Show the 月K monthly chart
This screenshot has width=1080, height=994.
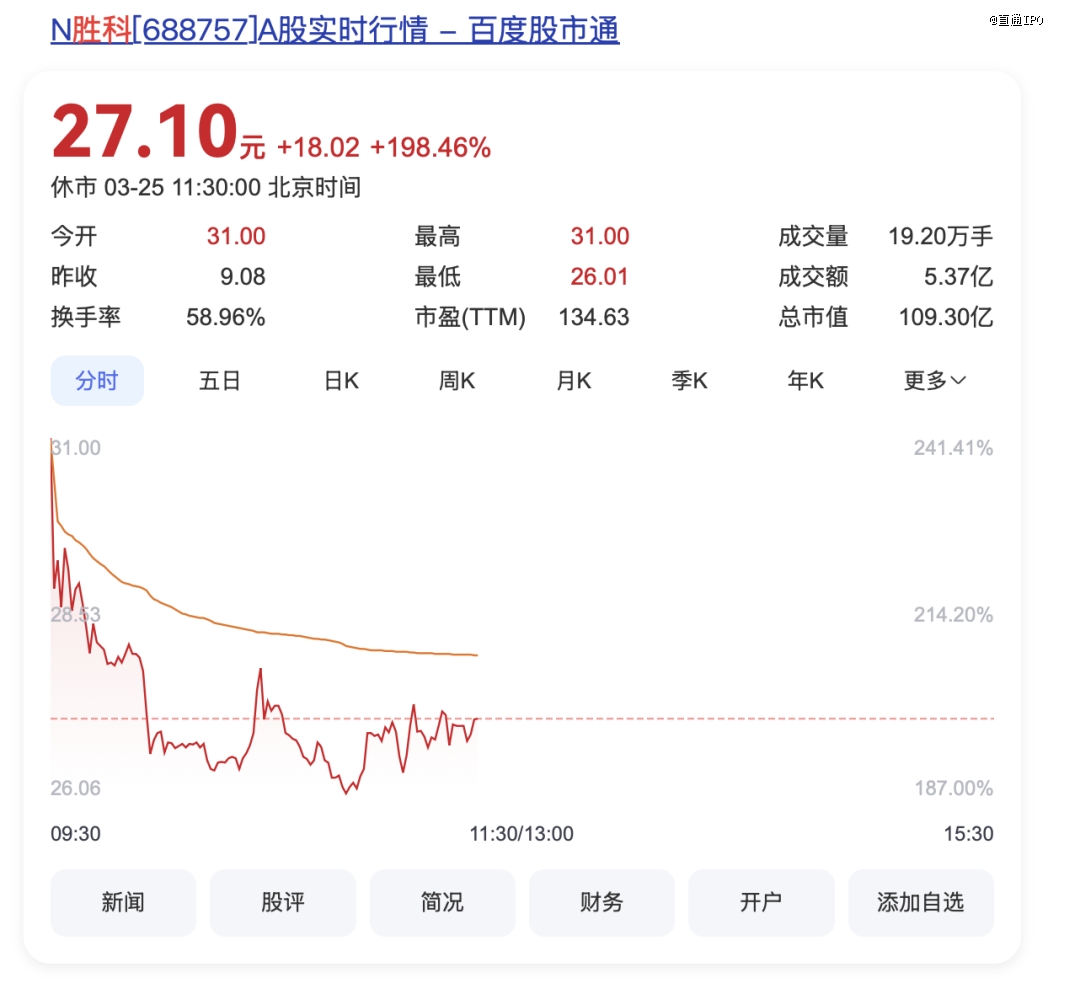point(574,381)
